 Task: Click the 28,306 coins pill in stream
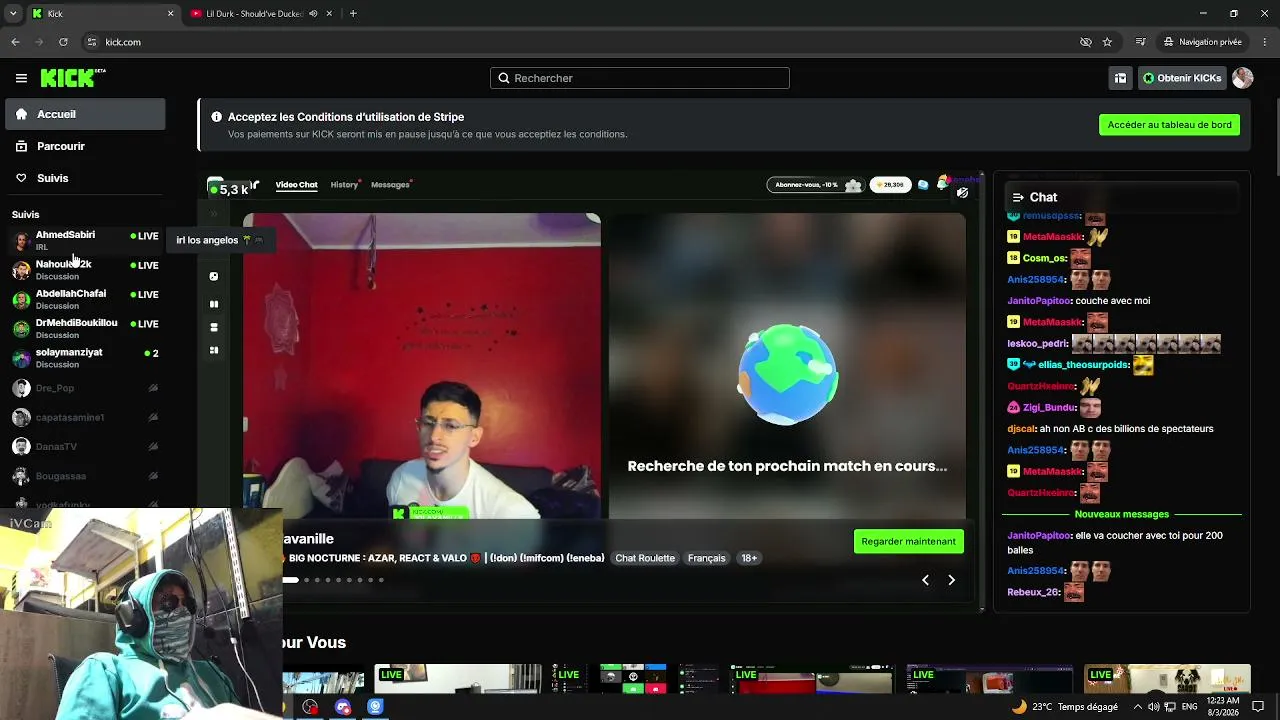[889, 185]
